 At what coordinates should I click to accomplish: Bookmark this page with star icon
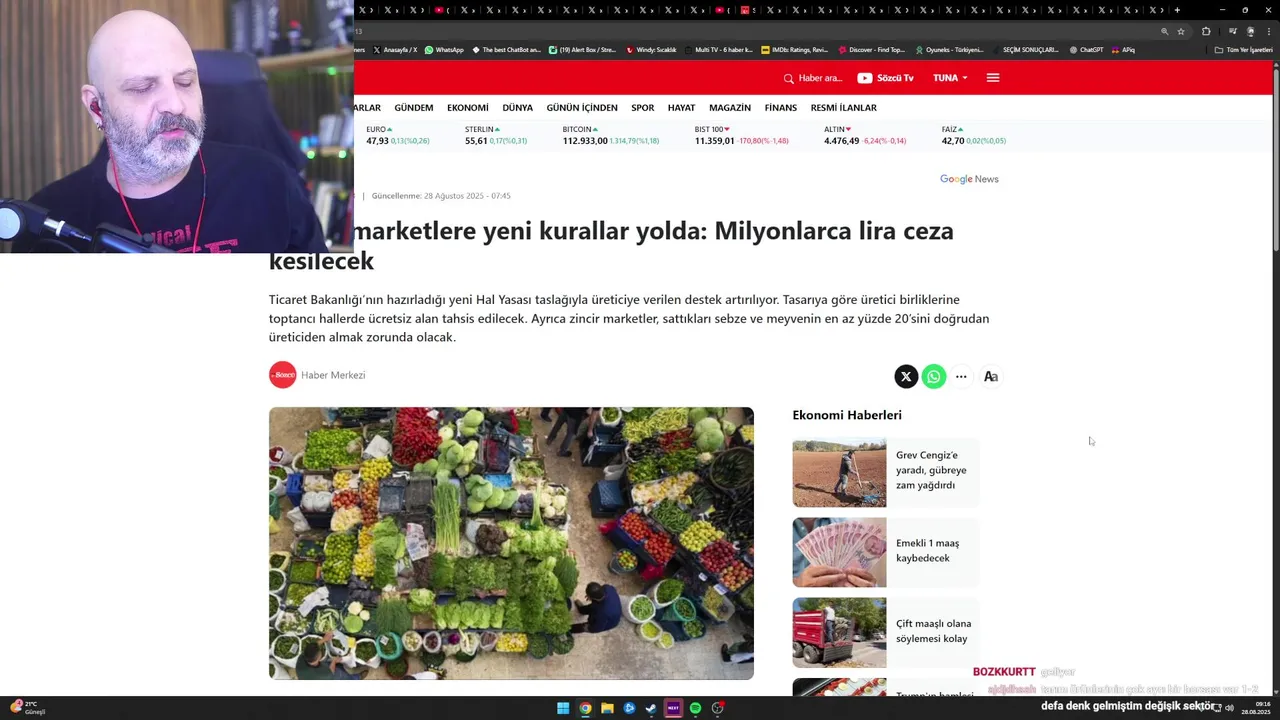(1181, 31)
